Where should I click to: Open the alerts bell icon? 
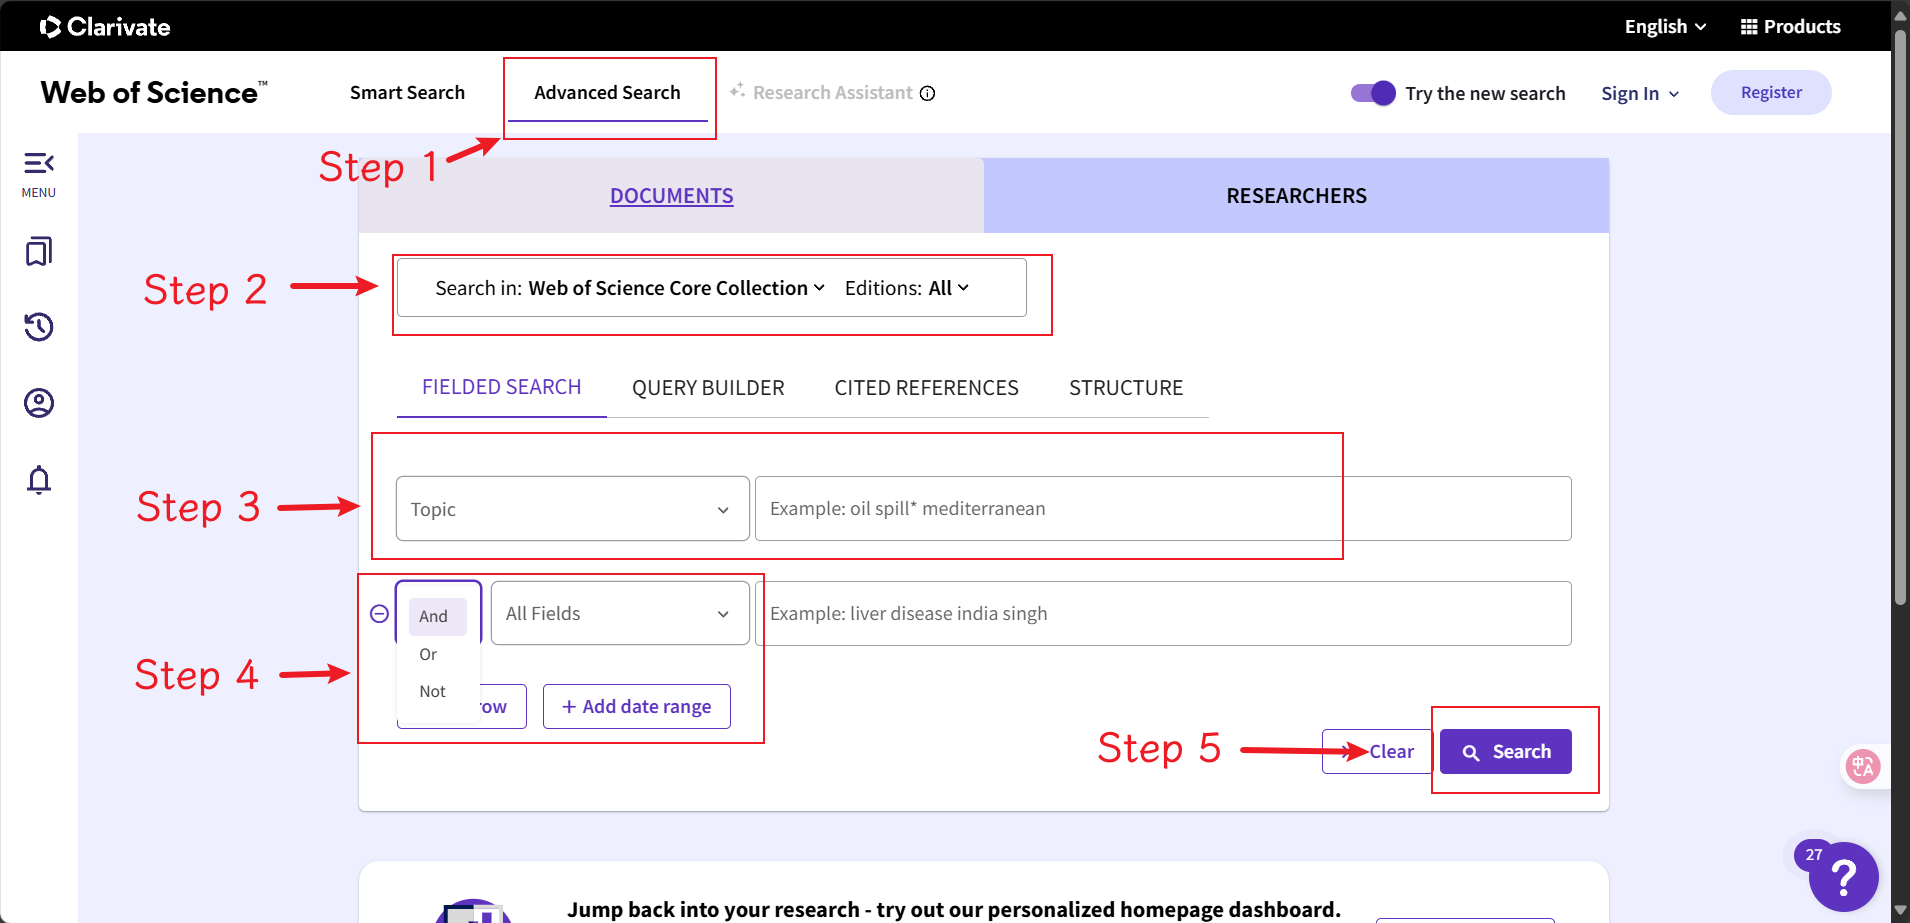(x=38, y=480)
